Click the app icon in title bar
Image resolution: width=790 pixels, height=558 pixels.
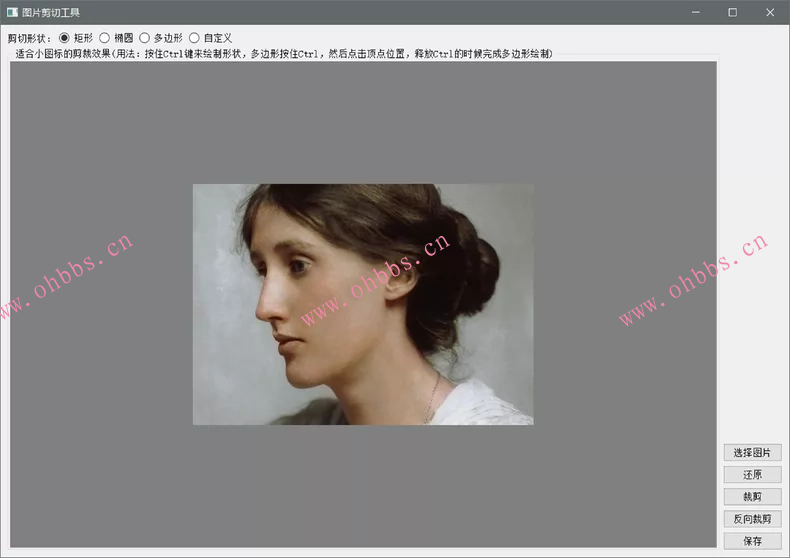(13, 12)
